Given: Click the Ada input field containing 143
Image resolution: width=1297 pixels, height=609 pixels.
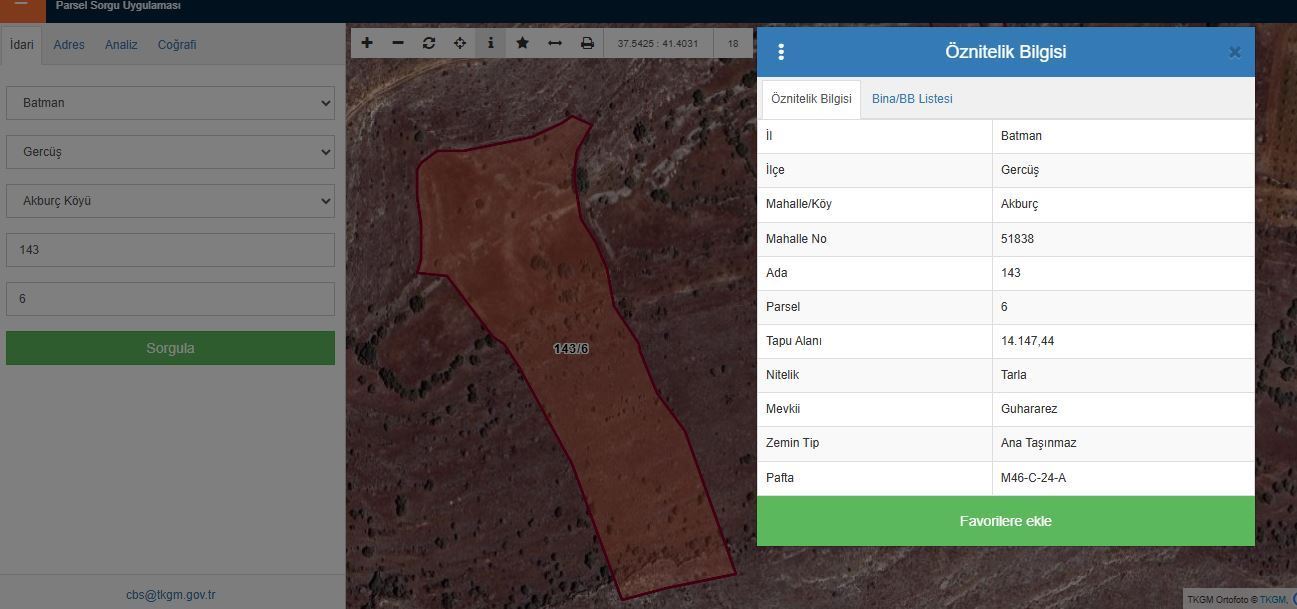Looking at the screenshot, I should tap(170, 250).
